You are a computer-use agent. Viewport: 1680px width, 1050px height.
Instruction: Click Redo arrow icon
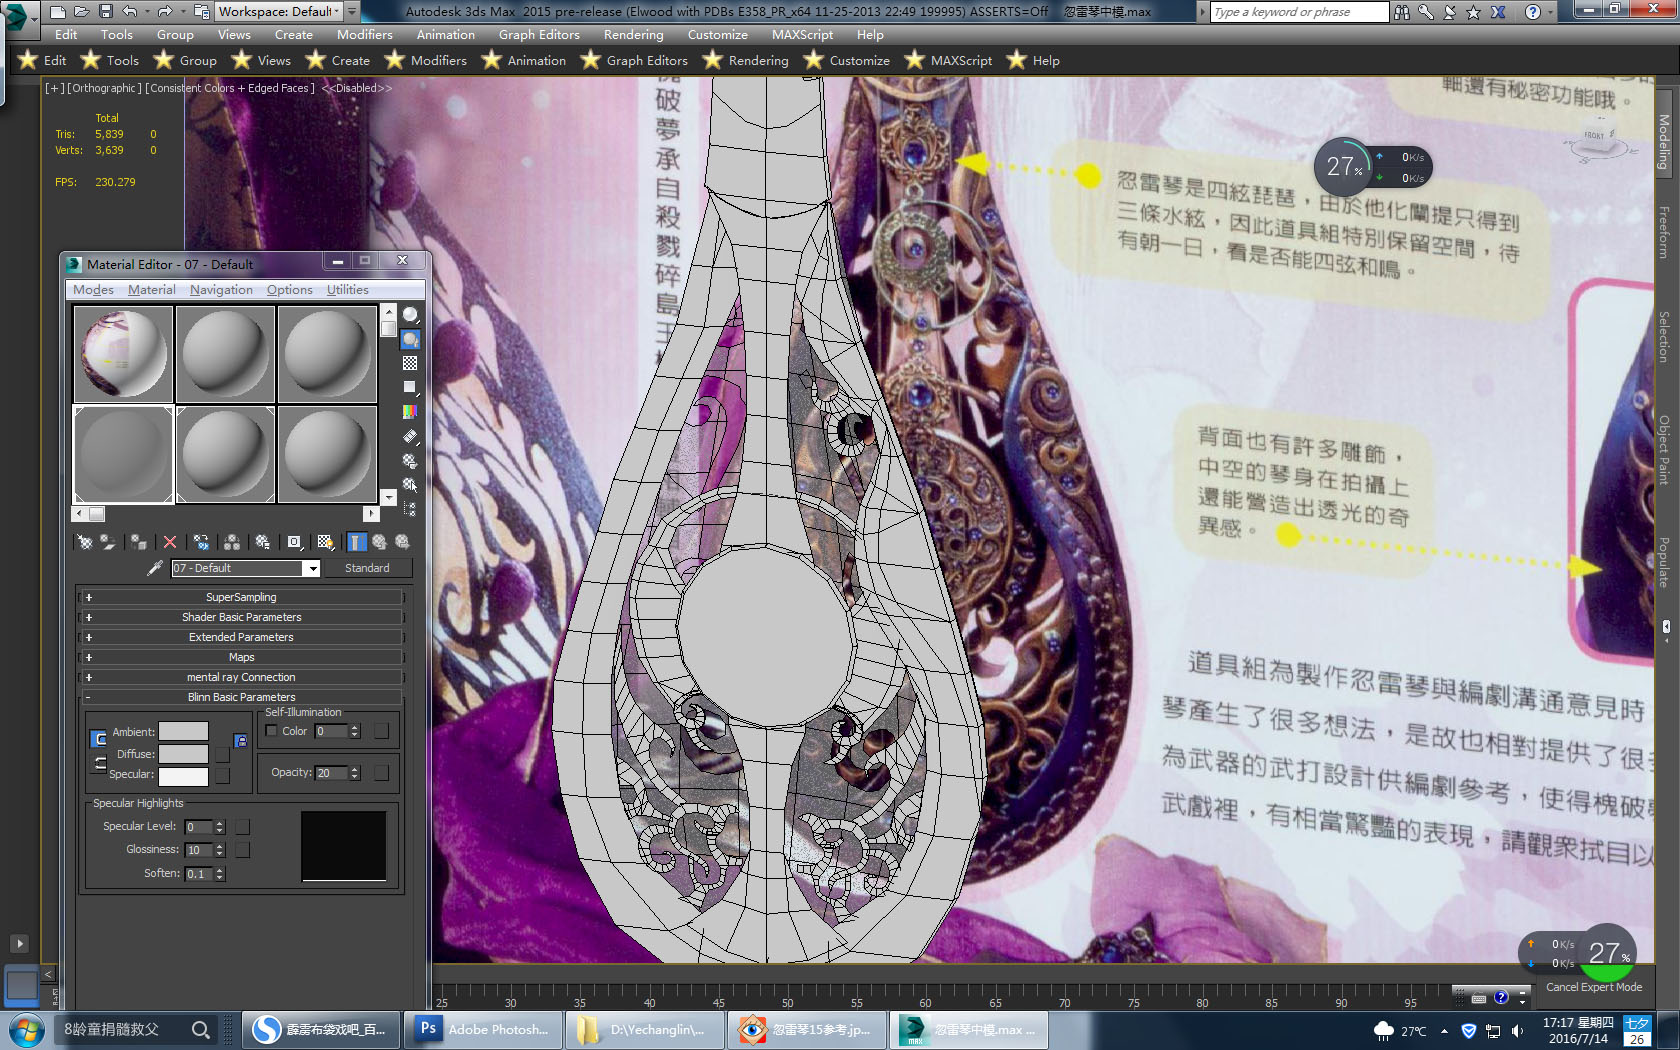point(165,12)
